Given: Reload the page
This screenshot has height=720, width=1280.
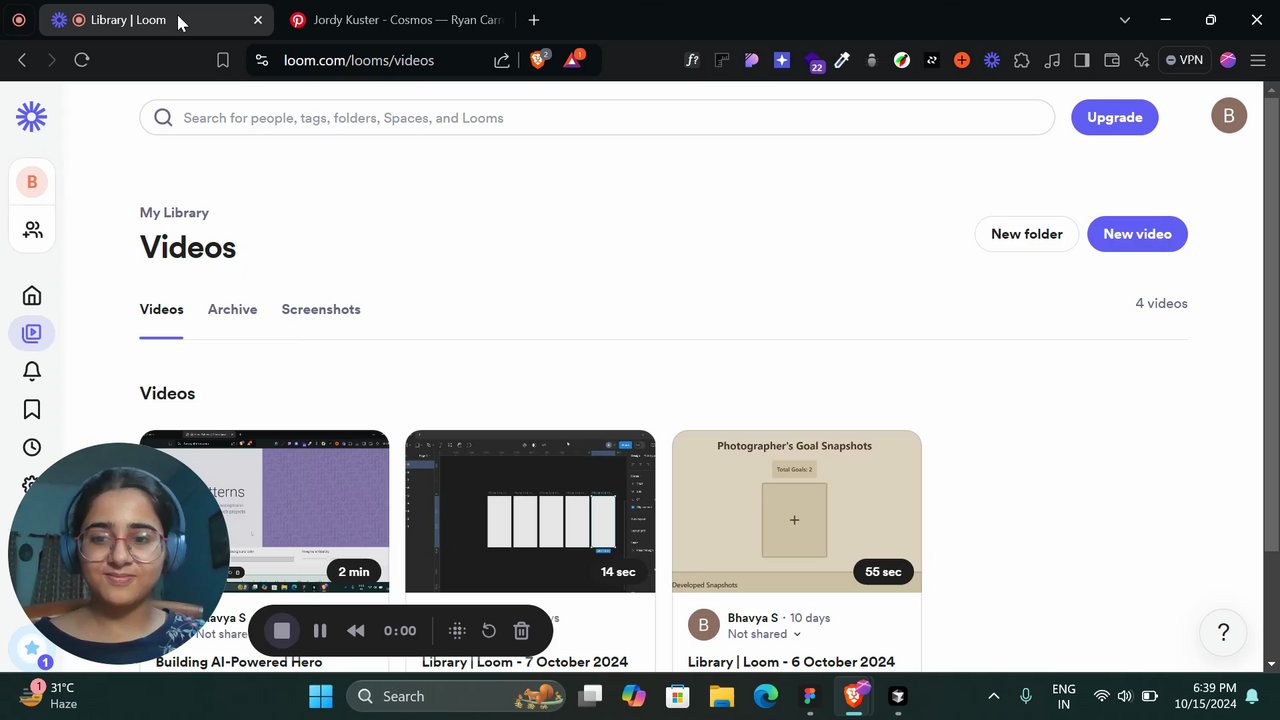Looking at the screenshot, I should coord(82,60).
